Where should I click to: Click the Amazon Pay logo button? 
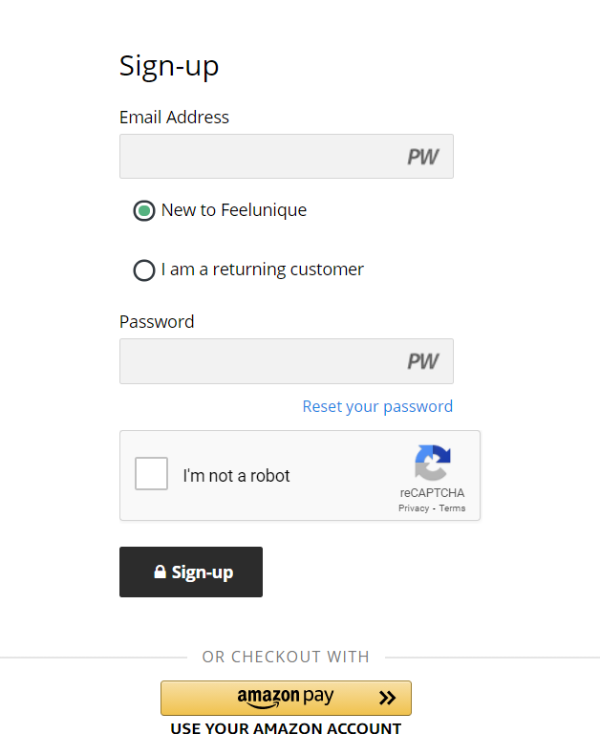[x=285, y=697]
